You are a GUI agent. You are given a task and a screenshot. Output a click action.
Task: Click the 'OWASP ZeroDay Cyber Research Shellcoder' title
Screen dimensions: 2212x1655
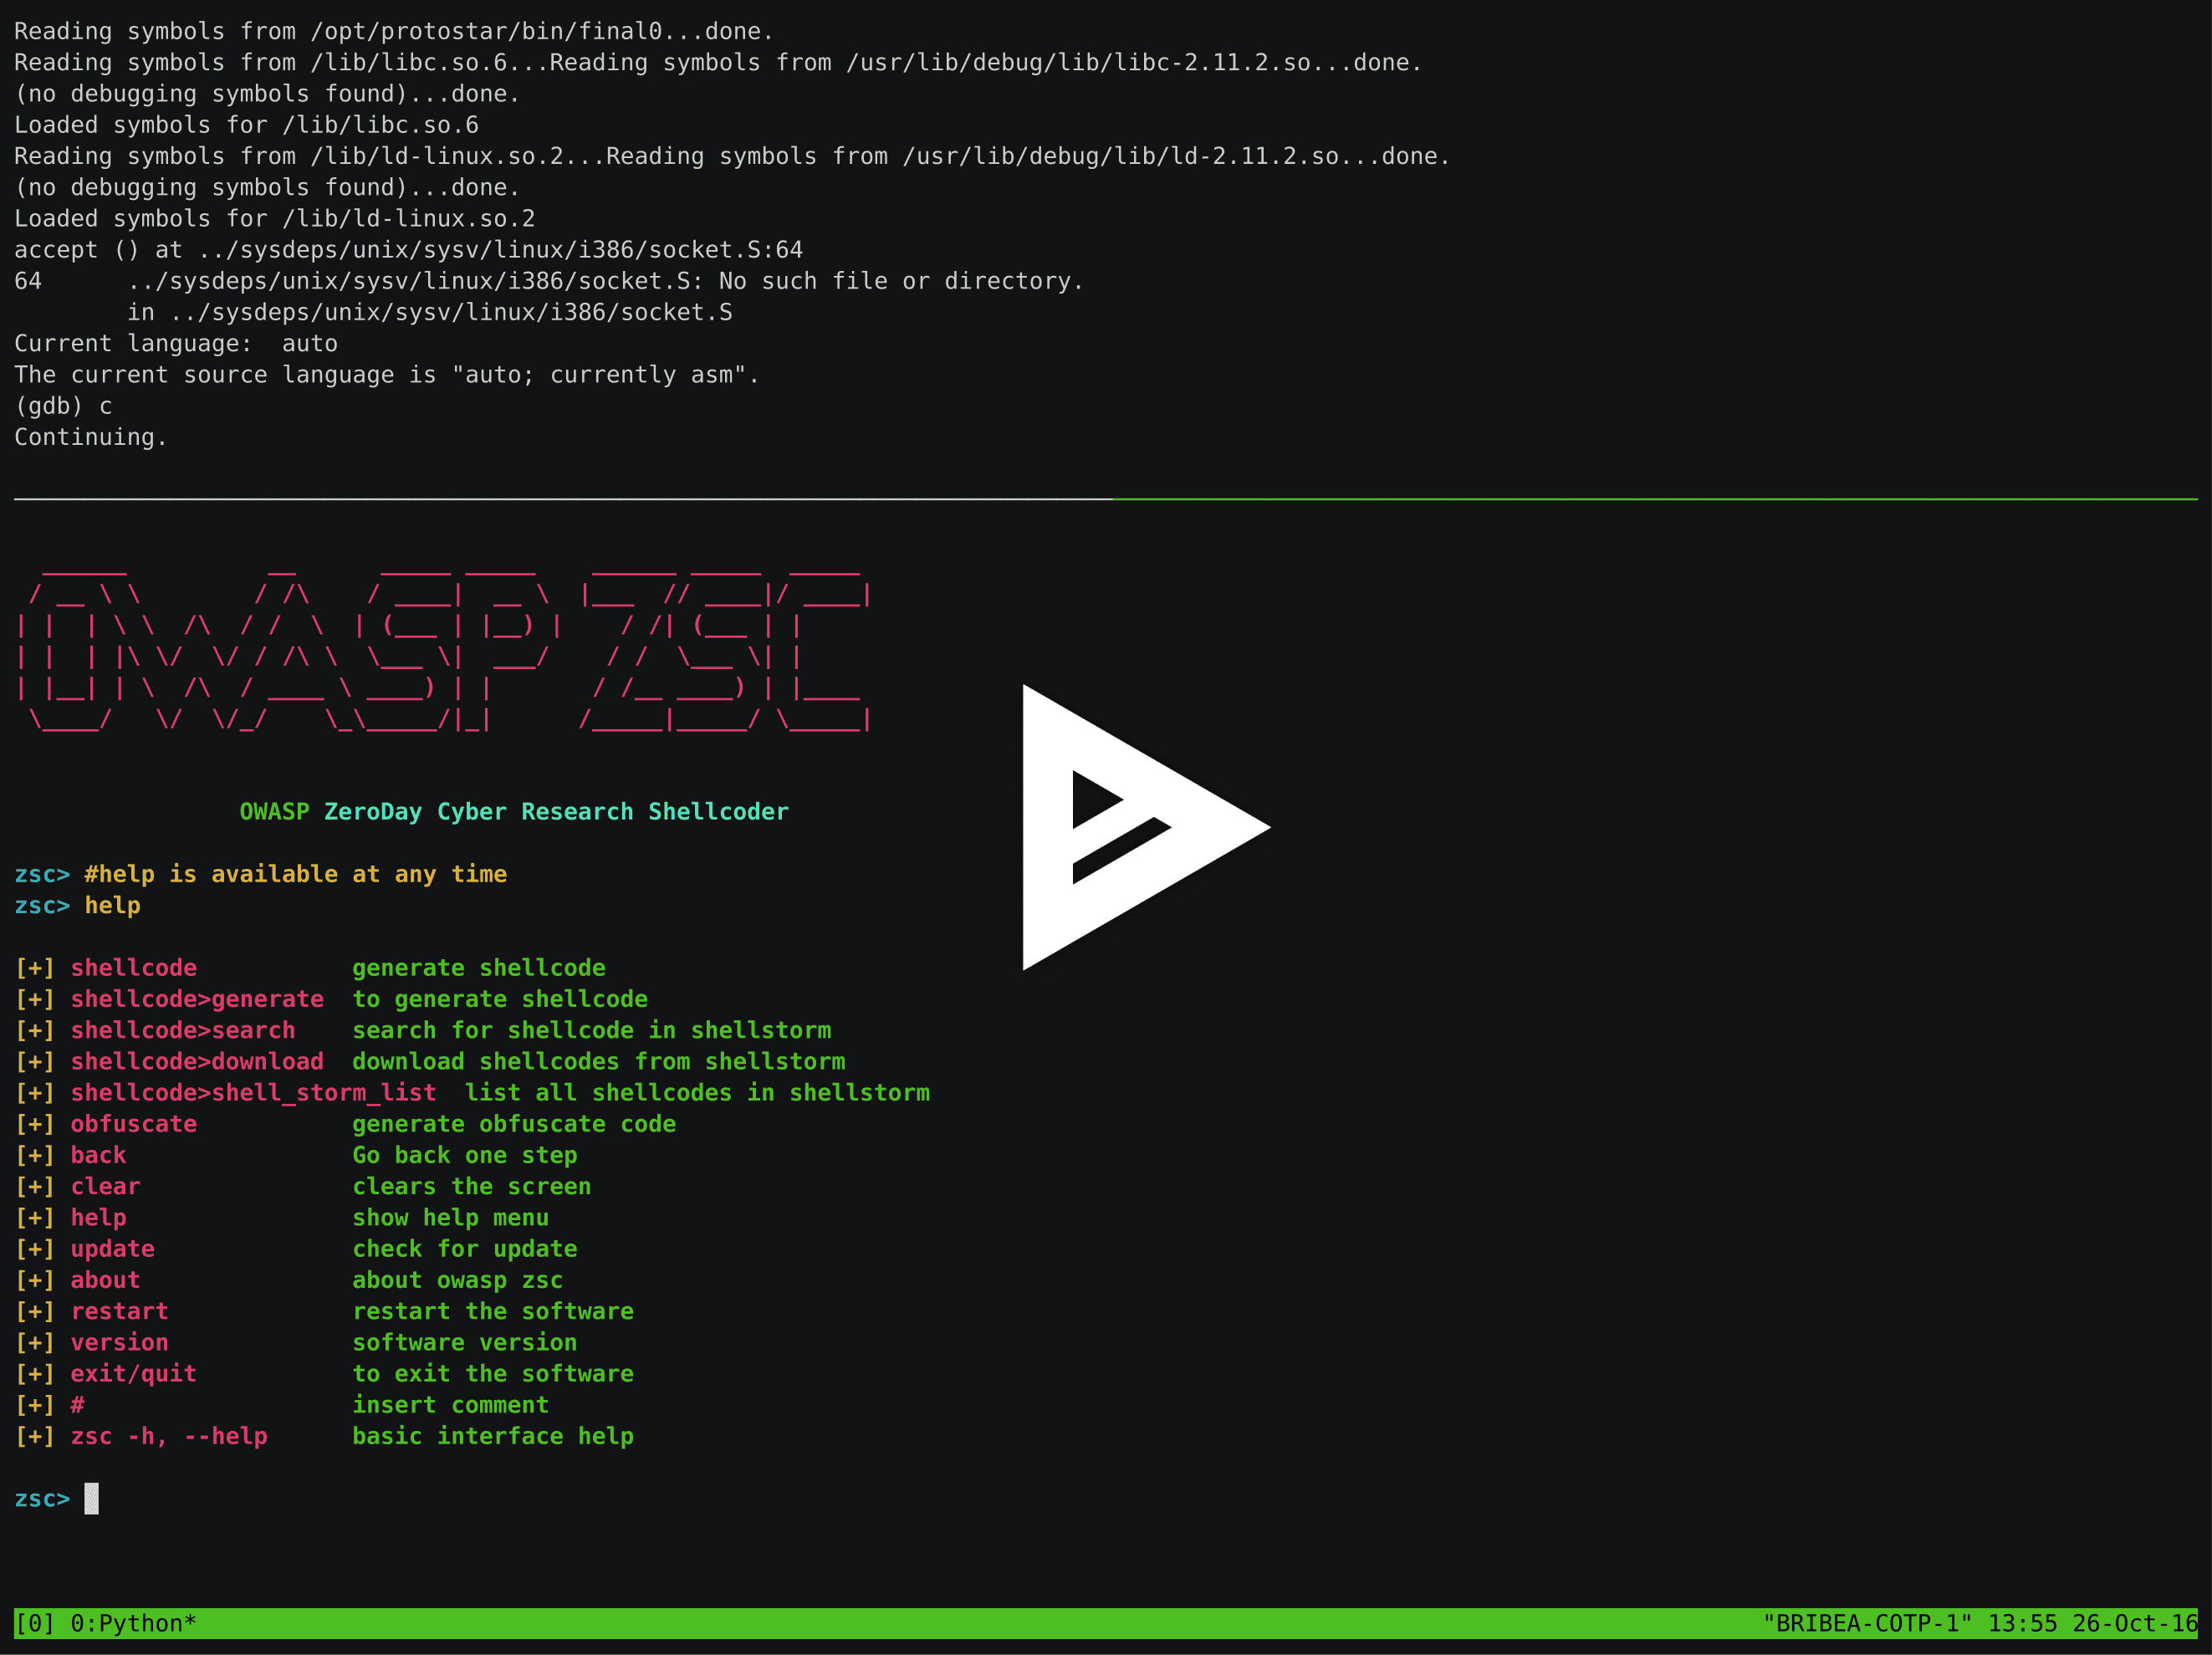click(514, 811)
